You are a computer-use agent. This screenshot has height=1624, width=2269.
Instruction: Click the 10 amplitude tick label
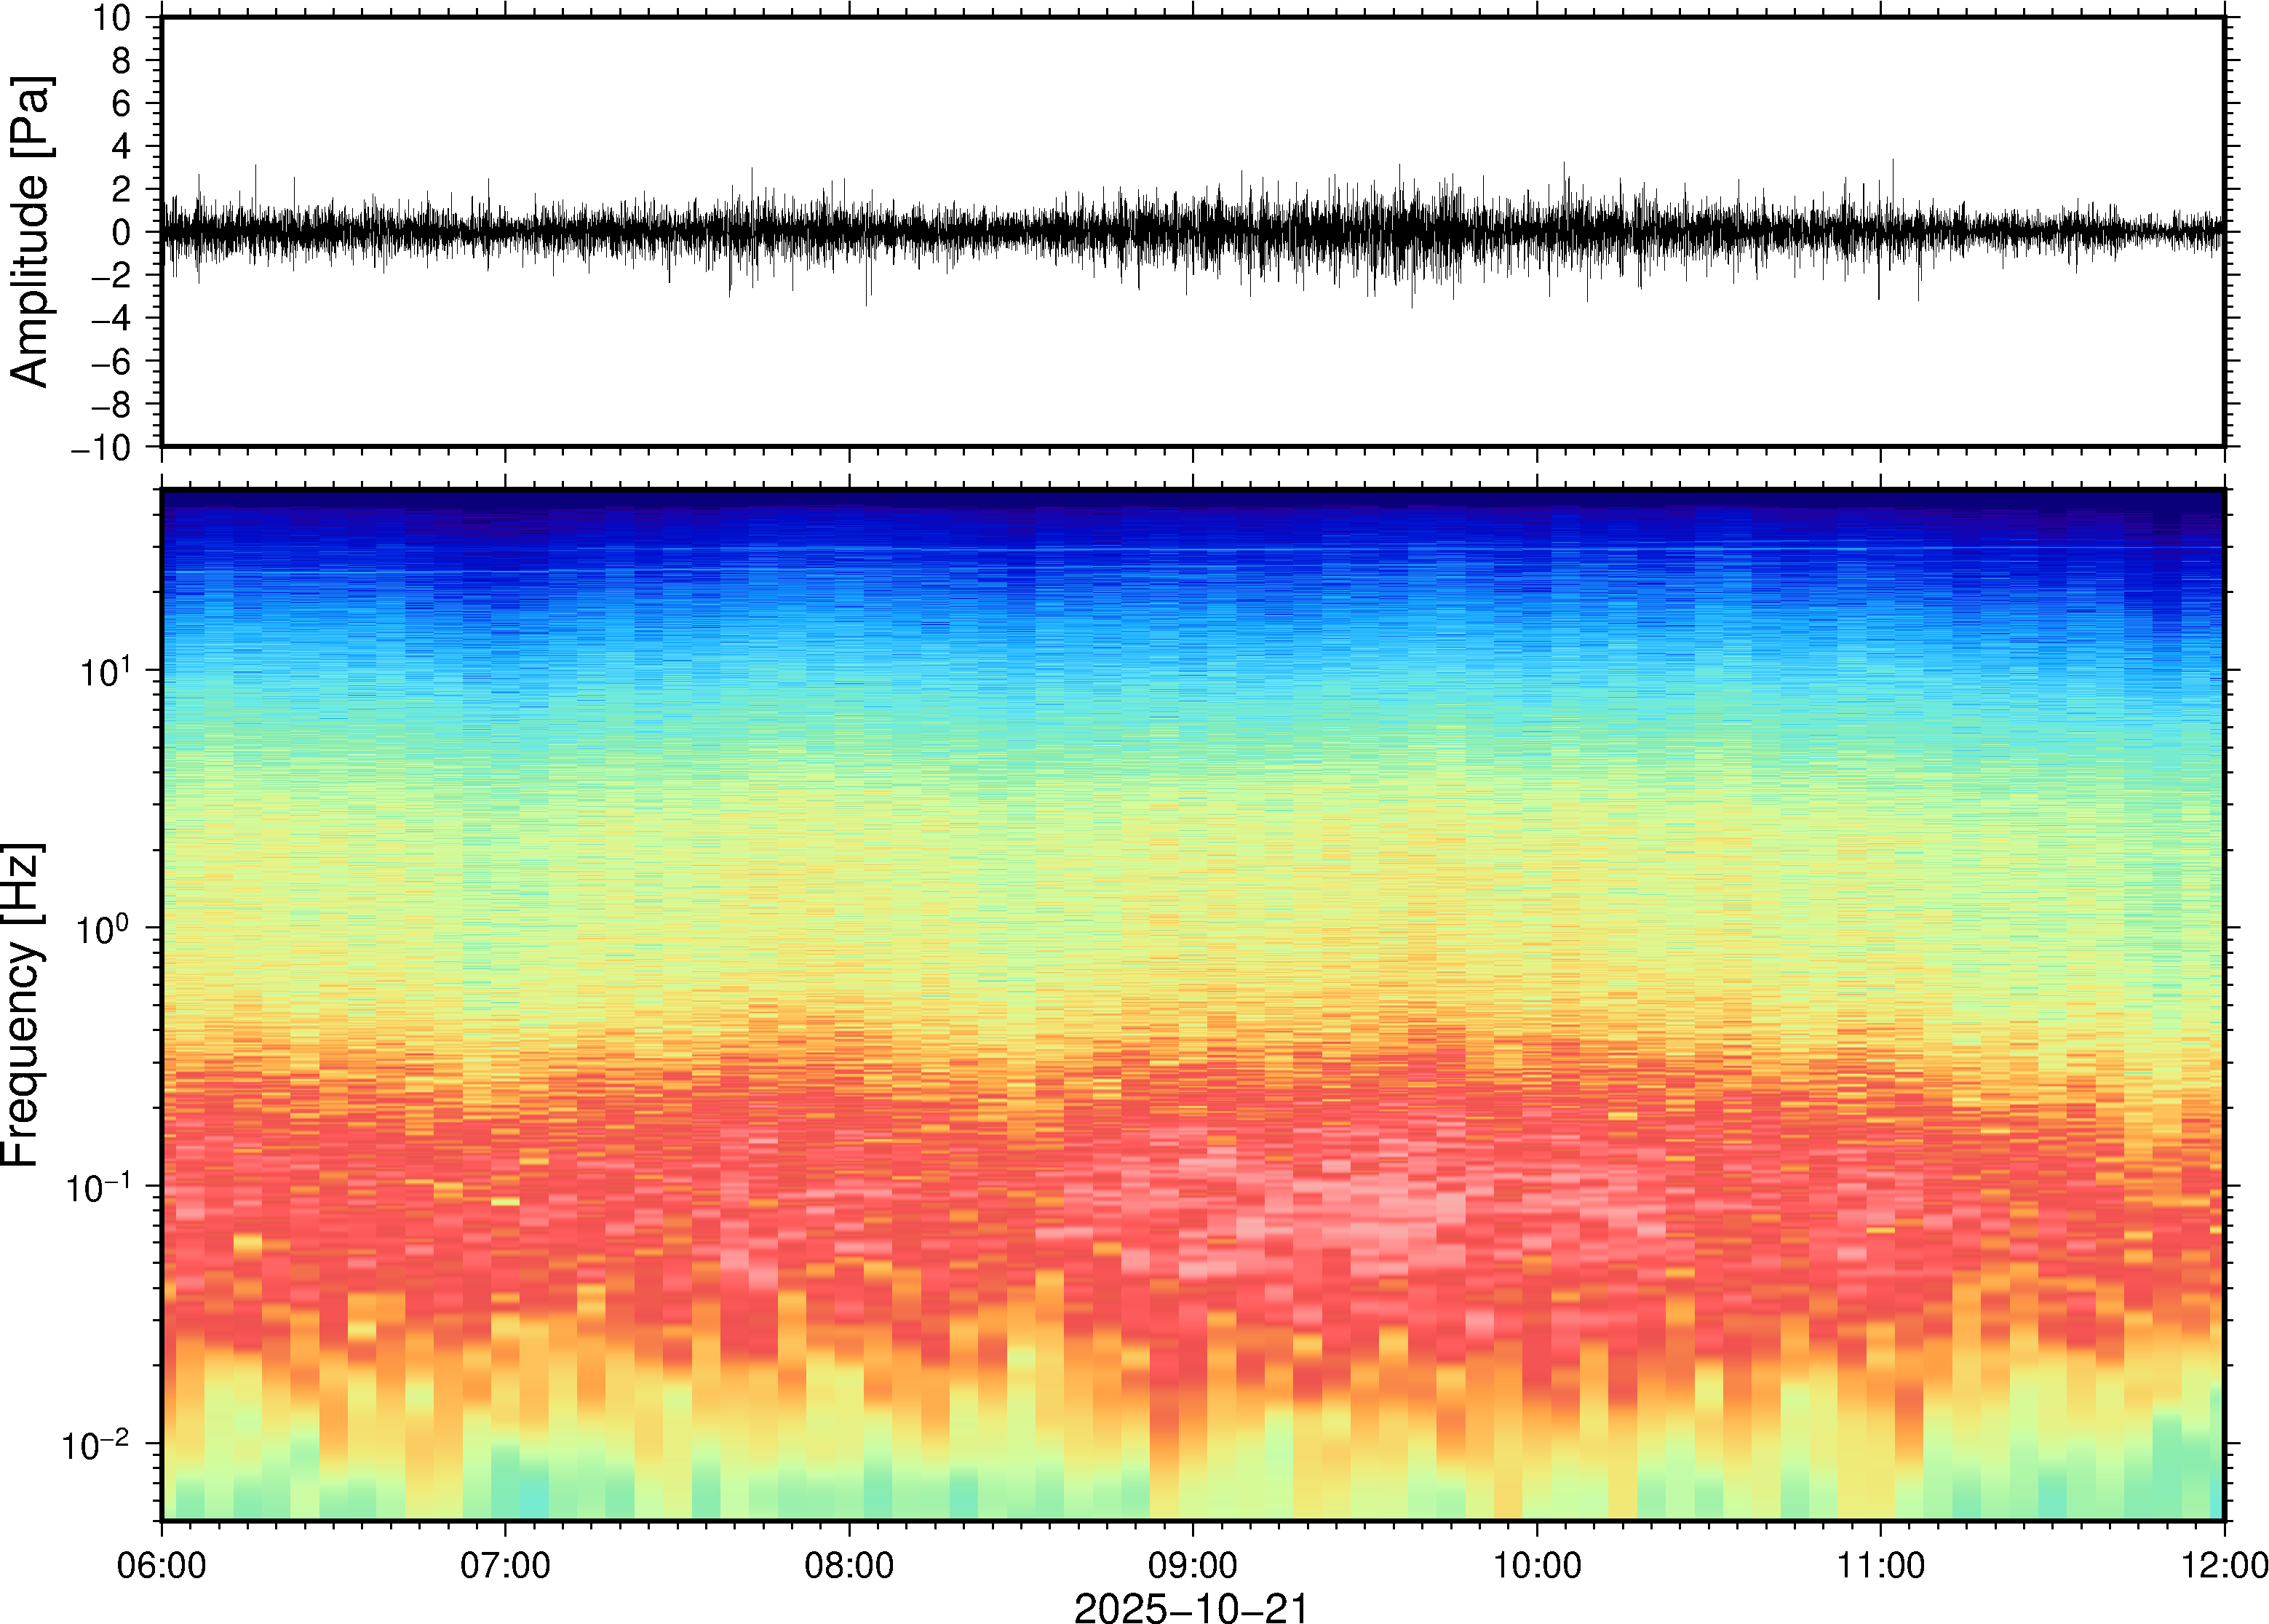click(x=113, y=18)
